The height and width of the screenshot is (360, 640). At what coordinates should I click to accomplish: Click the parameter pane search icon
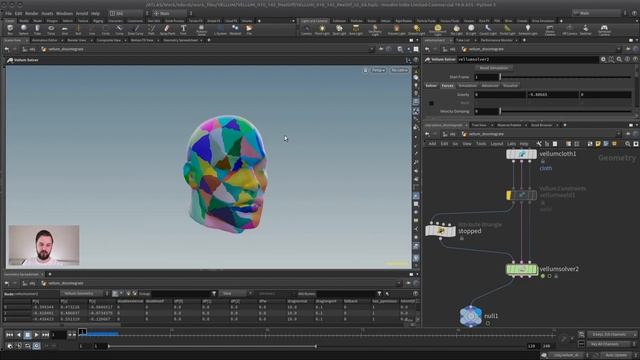pos(619,60)
